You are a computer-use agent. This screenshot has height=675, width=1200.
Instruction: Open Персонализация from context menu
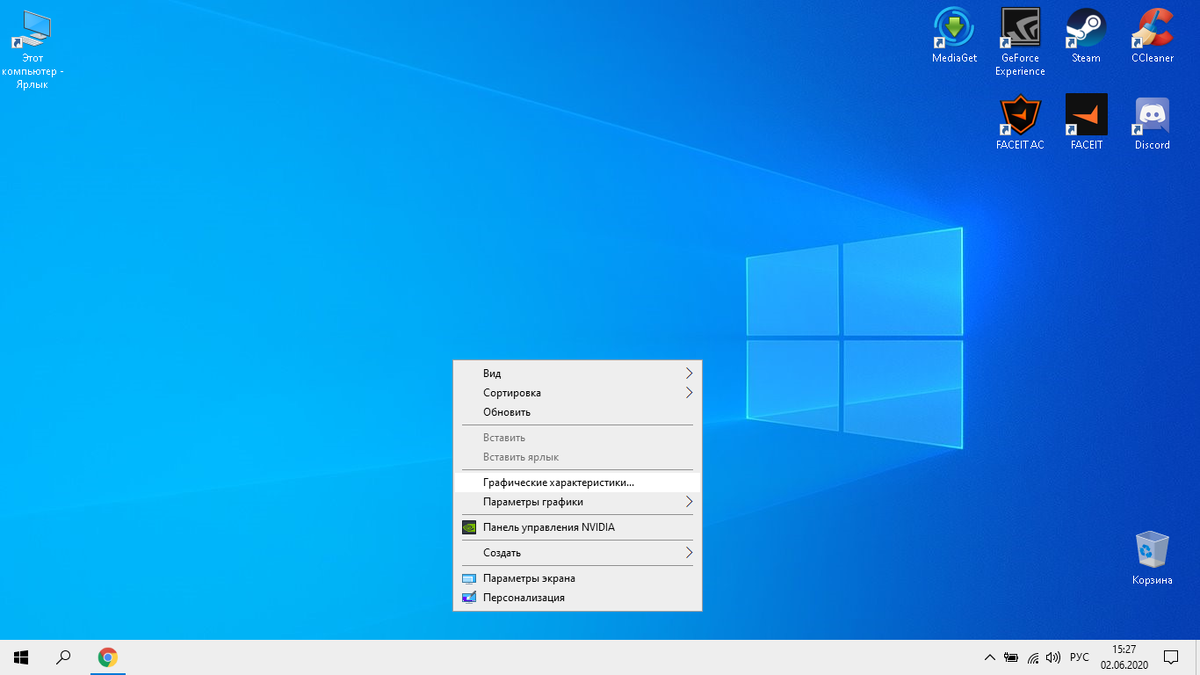[x=577, y=598]
